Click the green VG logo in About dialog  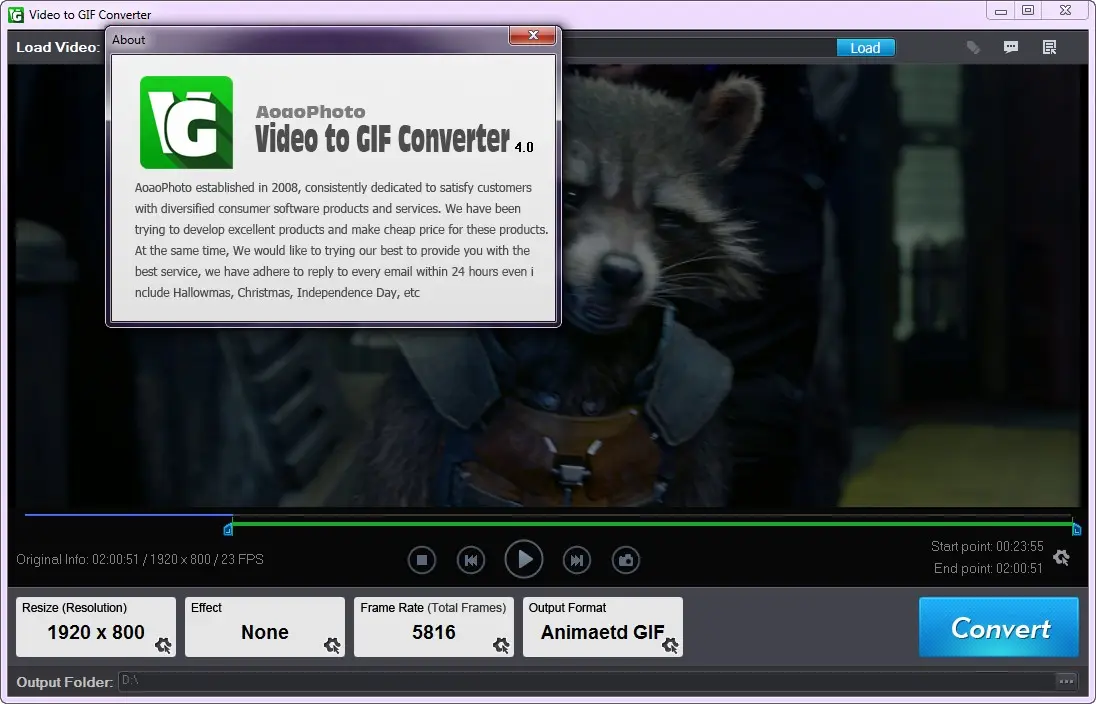(x=187, y=122)
